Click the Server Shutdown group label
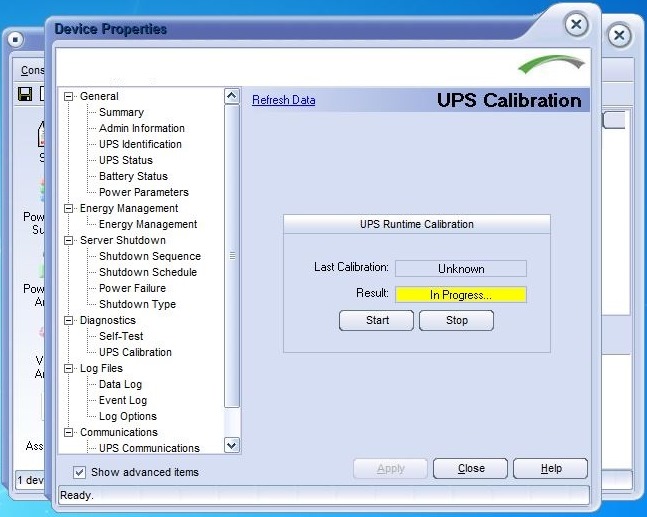The height and width of the screenshot is (517, 647). click(123, 241)
